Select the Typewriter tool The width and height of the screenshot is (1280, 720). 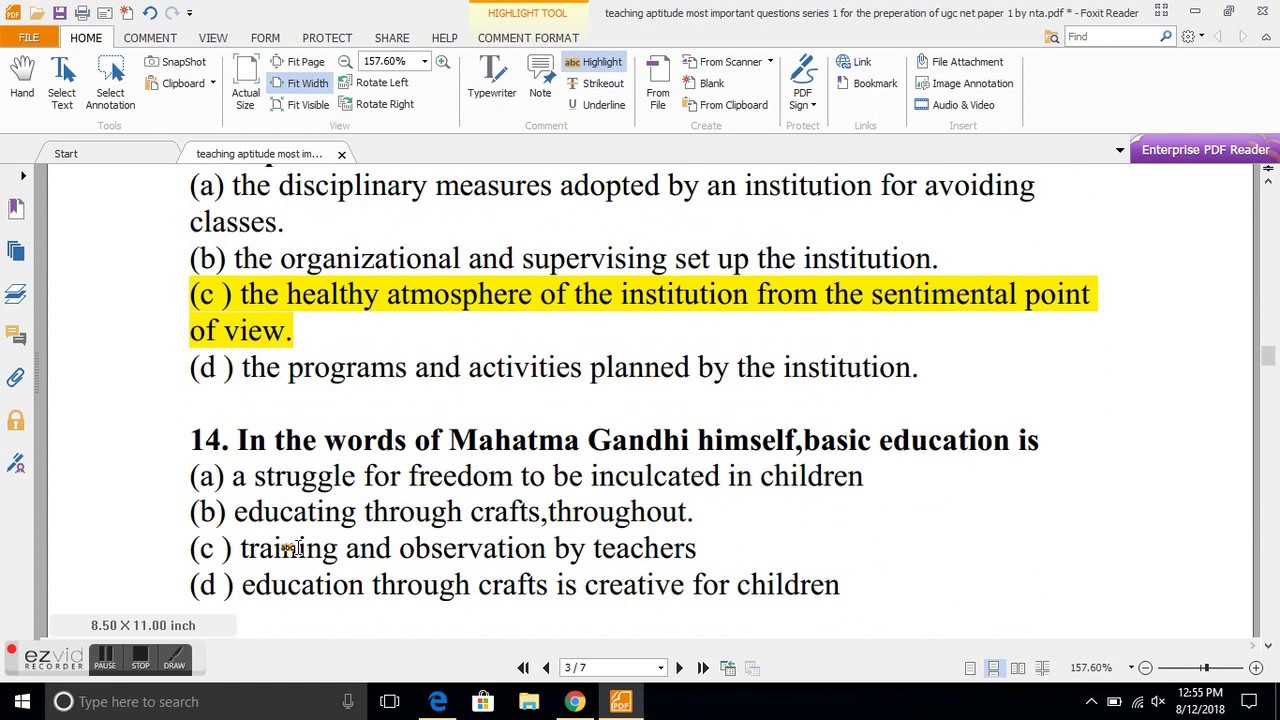(x=491, y=78)
